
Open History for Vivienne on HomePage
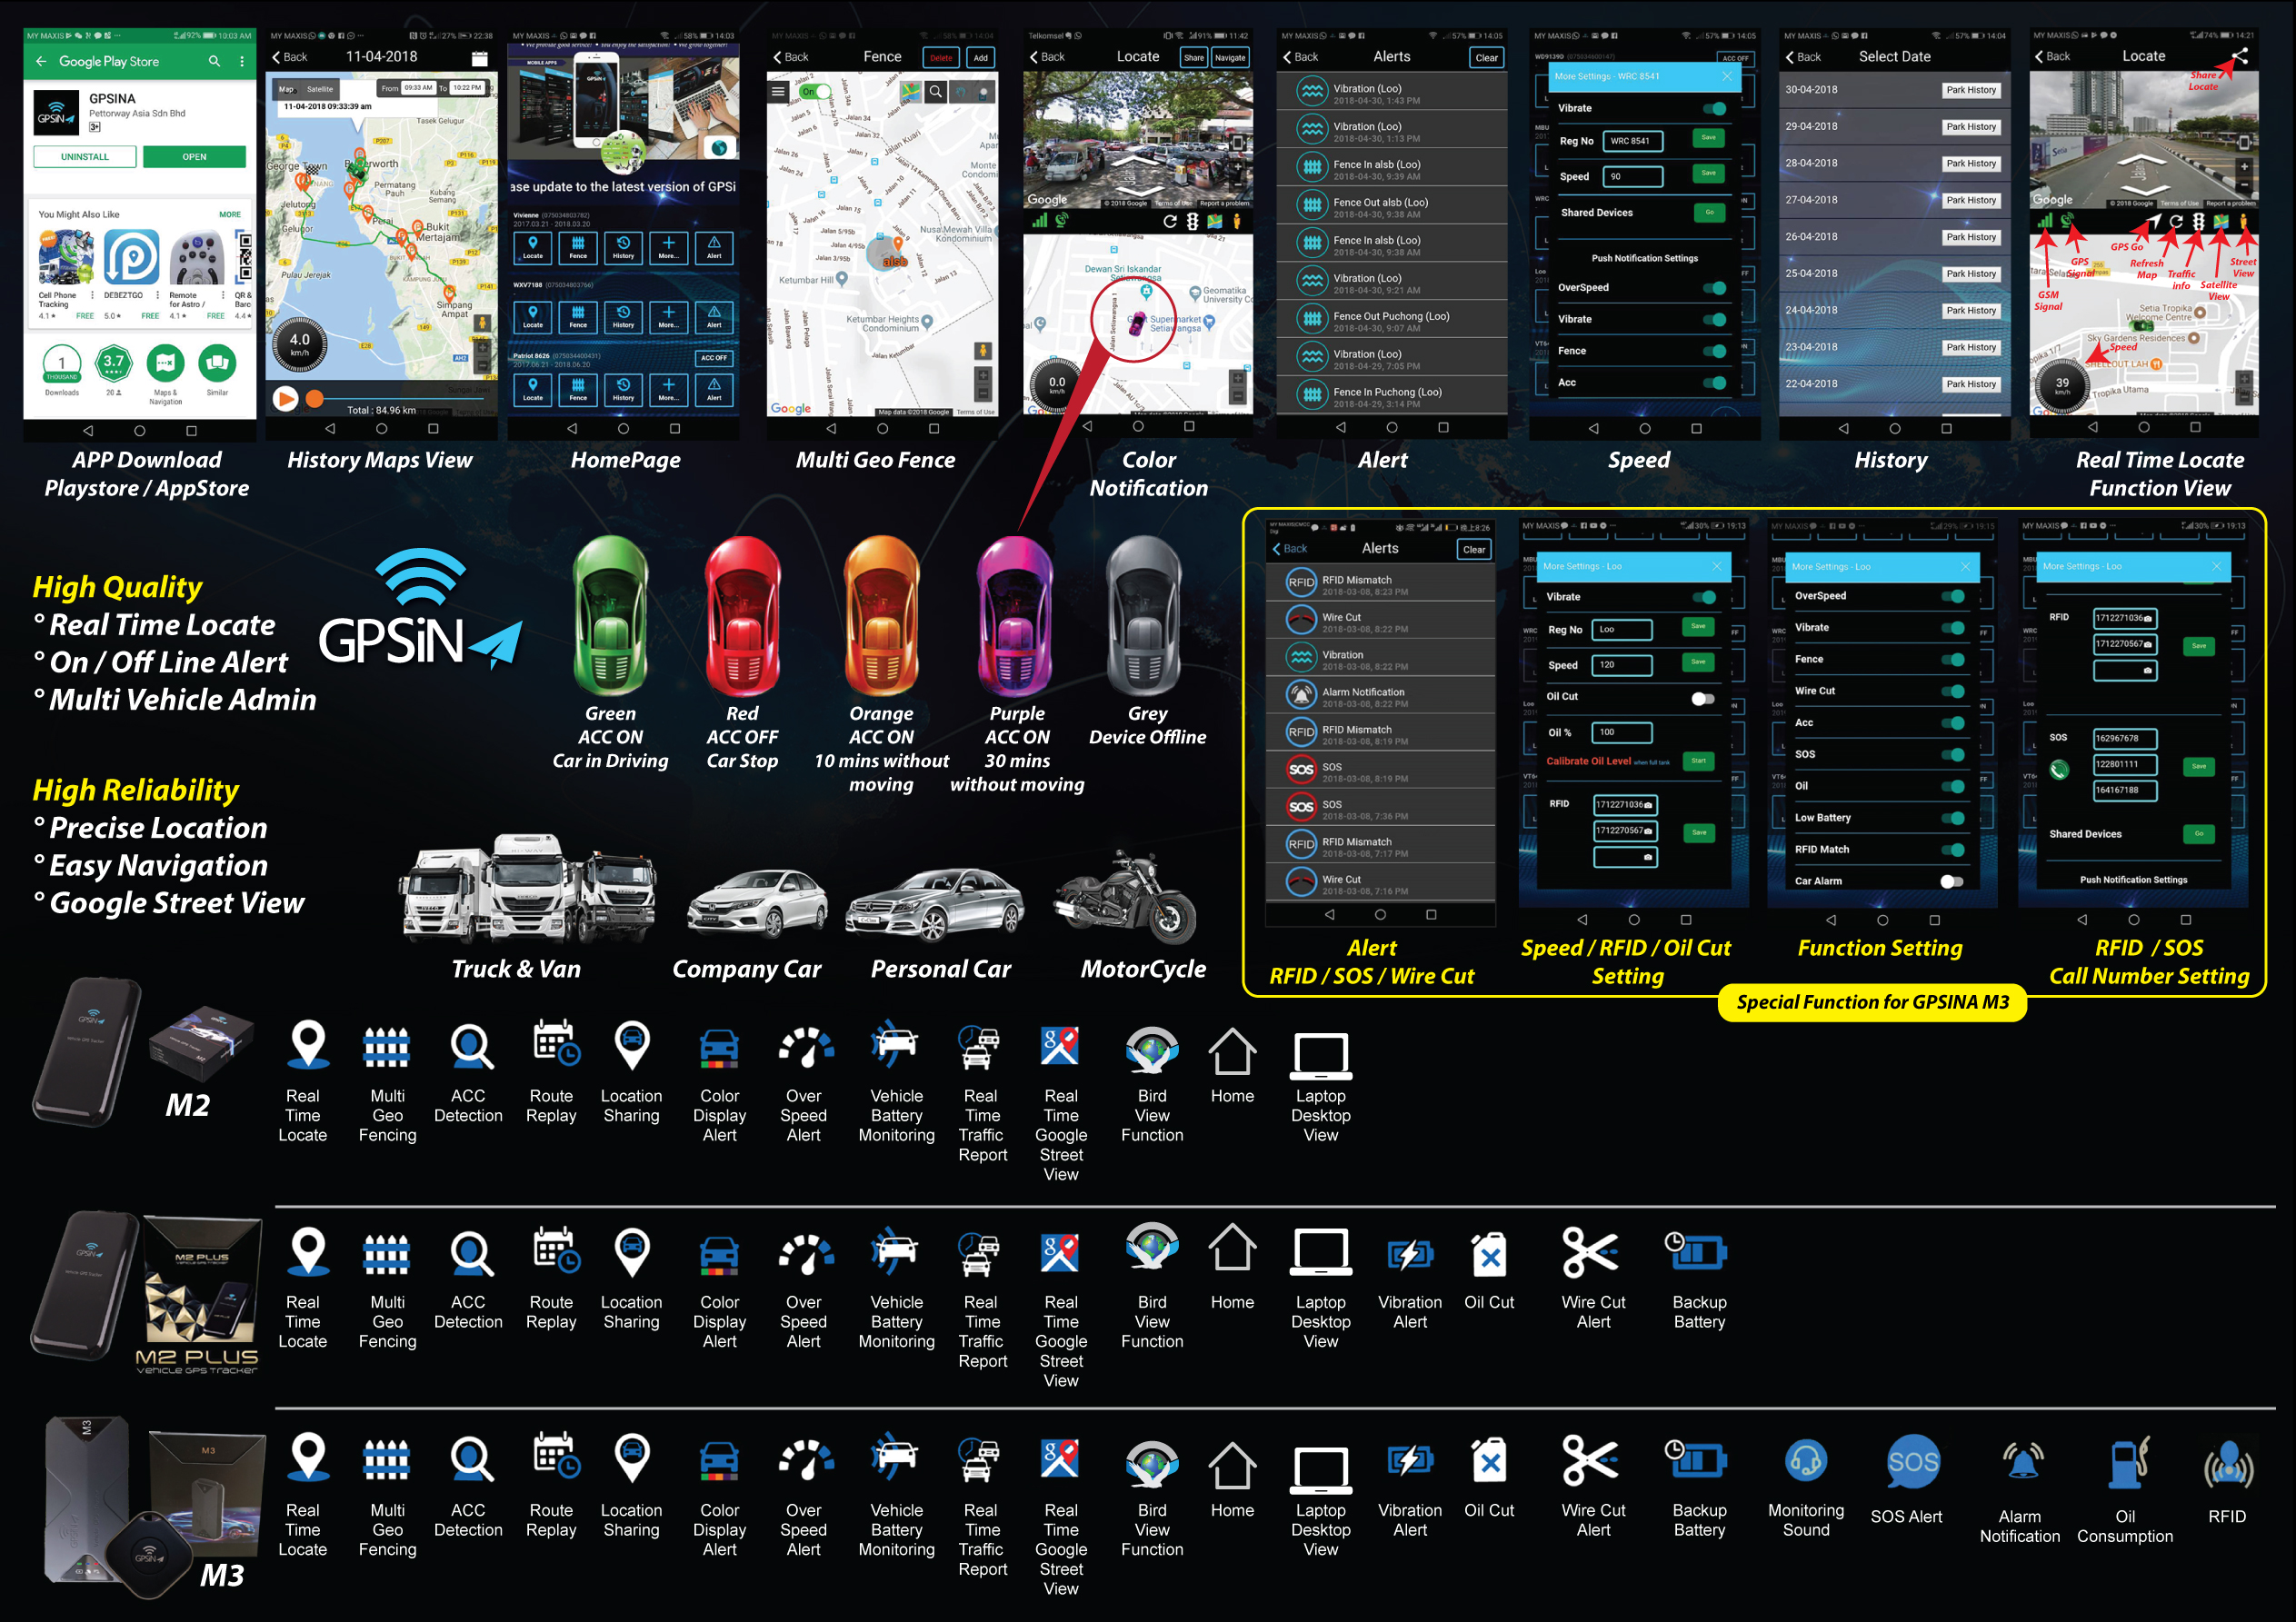pyautogui.click(x=623, y=247)
